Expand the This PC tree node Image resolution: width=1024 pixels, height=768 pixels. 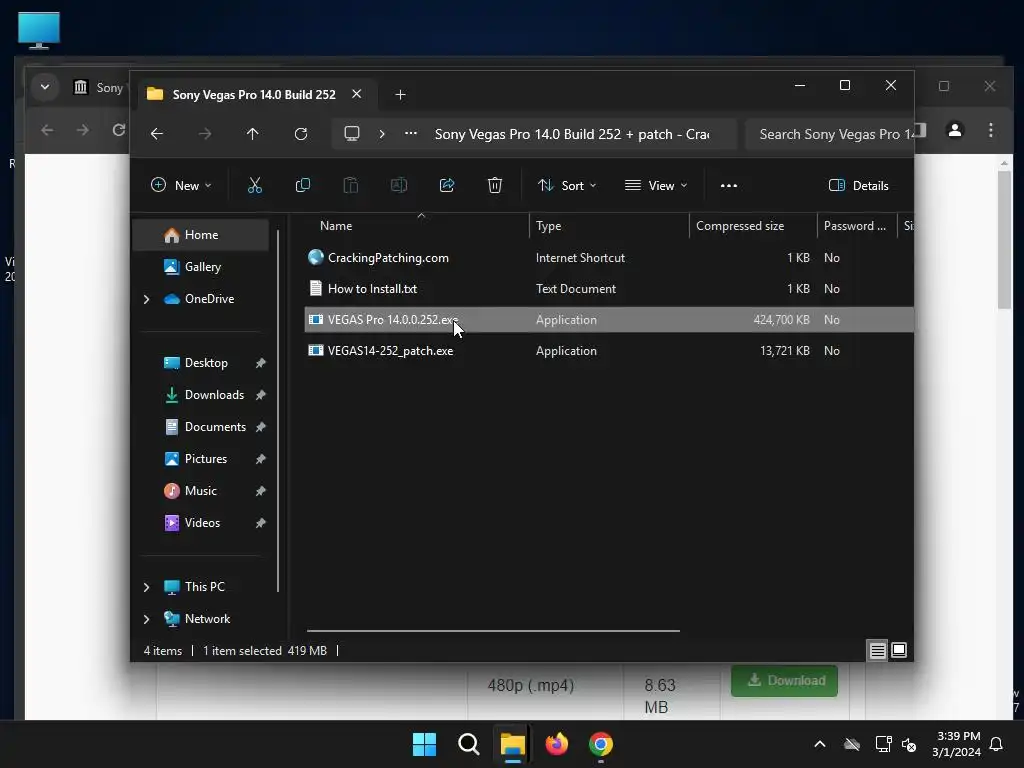click(x=146, y=587)
